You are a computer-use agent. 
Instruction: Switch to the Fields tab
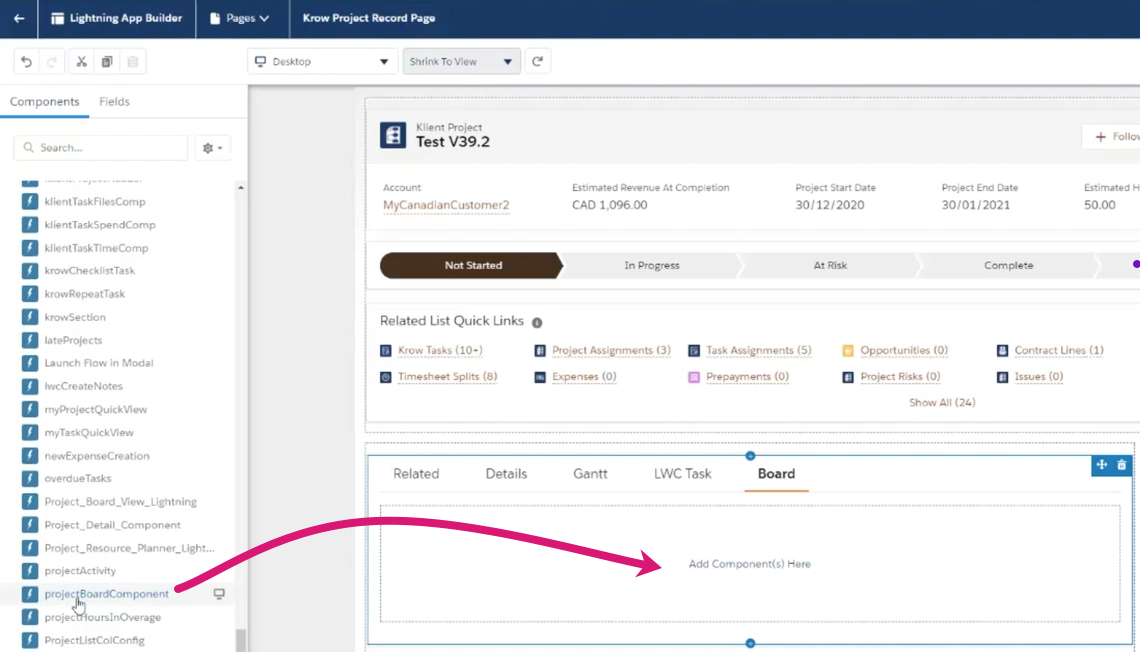(114, 102)
